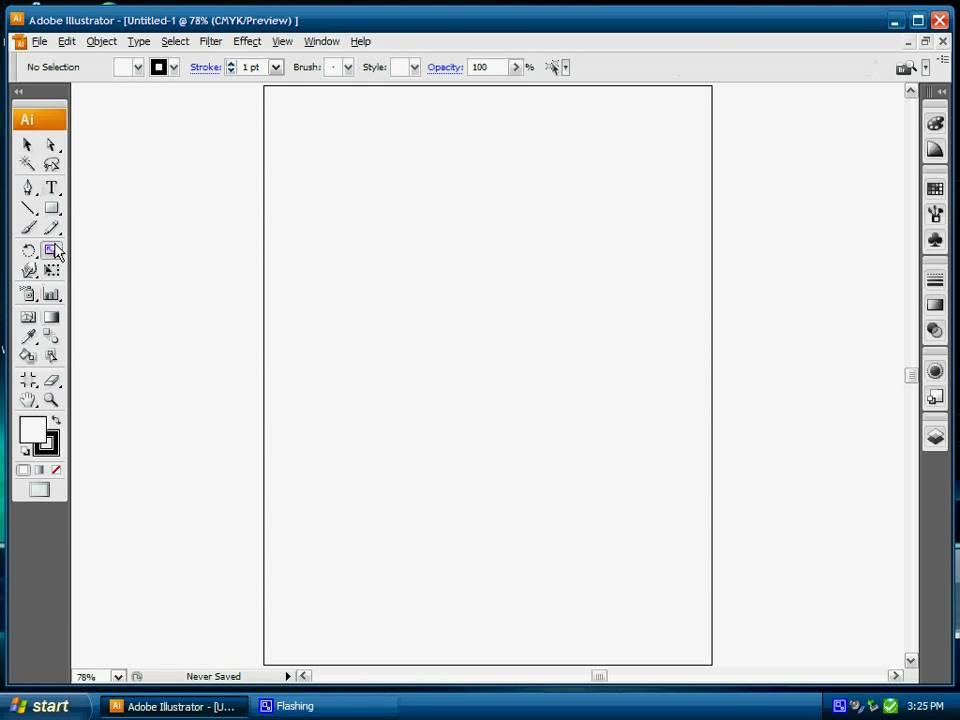Select the Column Graph tool
The image size is (960, 720).
click(51, 294)
